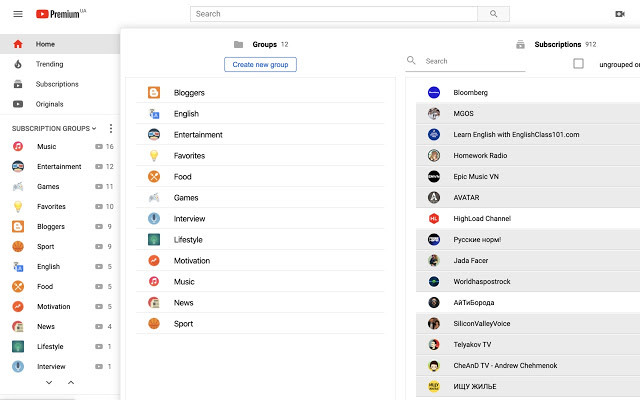Select the AVATAR subscription
The height and width of the screenshot is (400, 640).
click(x=528, y=198)
